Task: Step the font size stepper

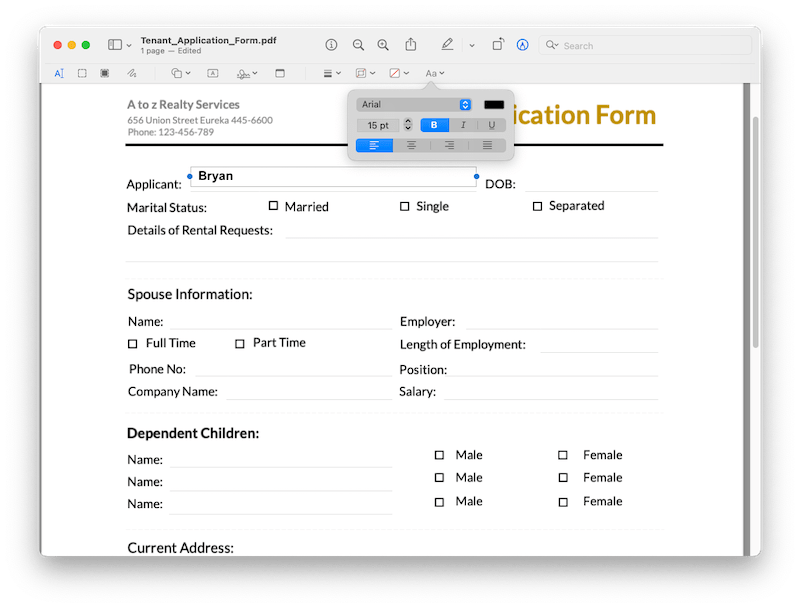Action: (x=408, y=124)
